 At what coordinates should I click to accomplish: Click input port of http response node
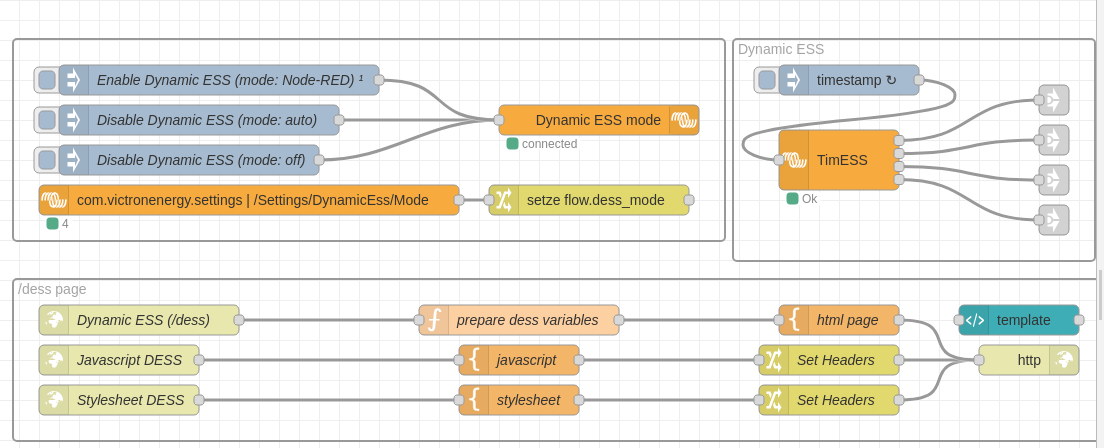(x=979, y=360)
